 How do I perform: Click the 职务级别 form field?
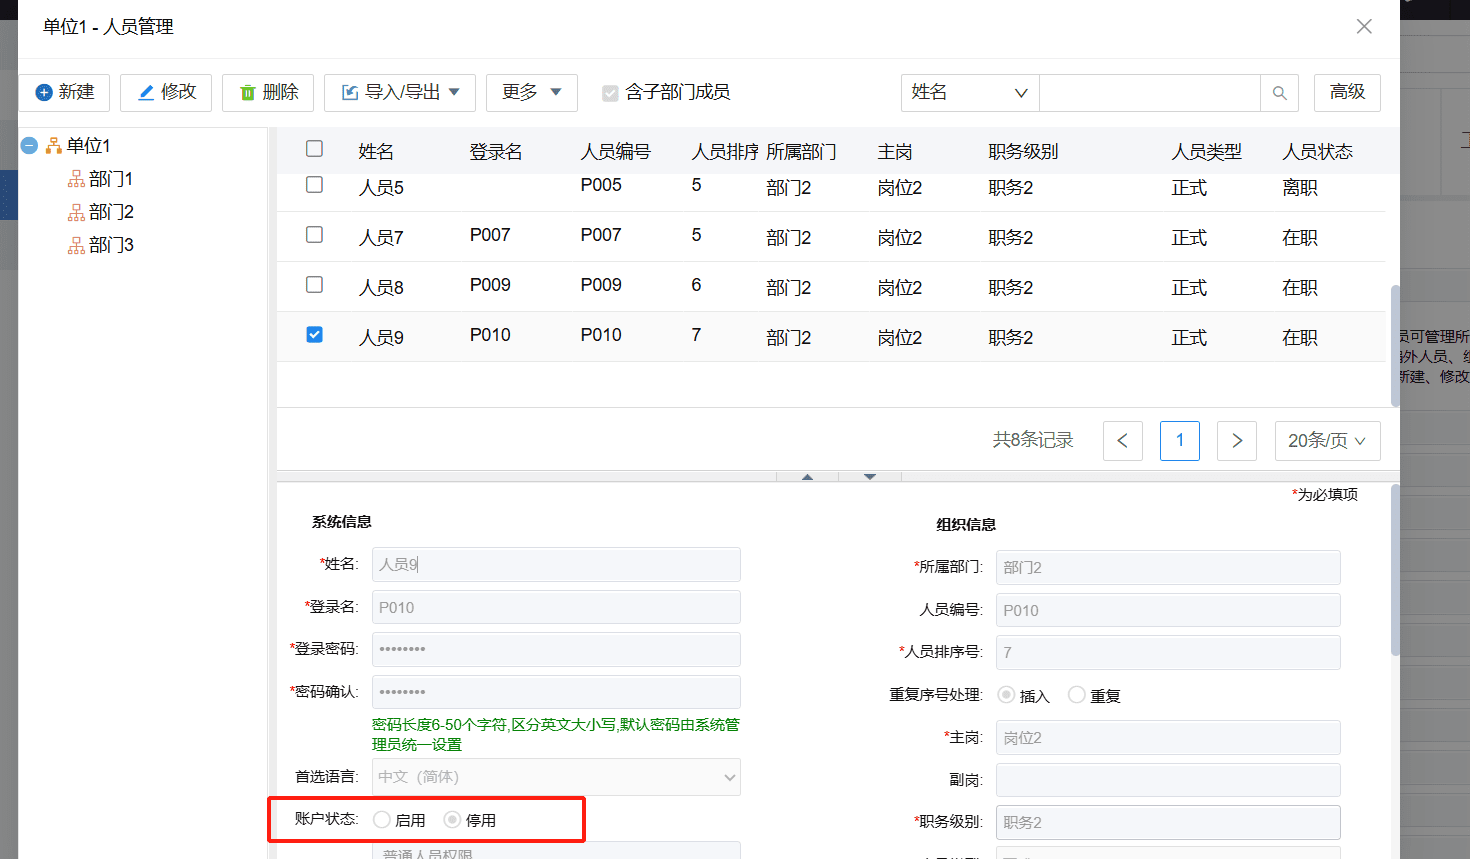1168,822
